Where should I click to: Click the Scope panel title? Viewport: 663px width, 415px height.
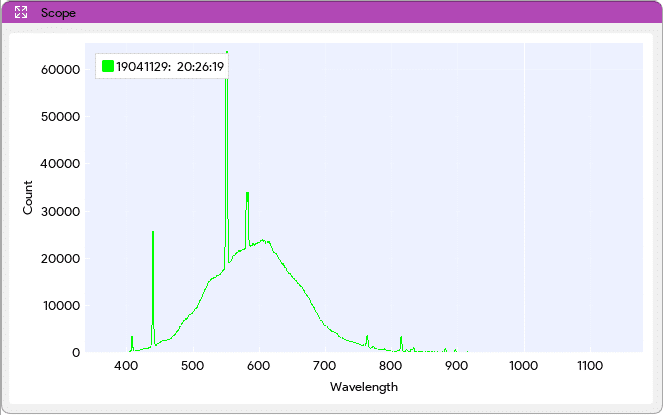[x=58, y=13]
